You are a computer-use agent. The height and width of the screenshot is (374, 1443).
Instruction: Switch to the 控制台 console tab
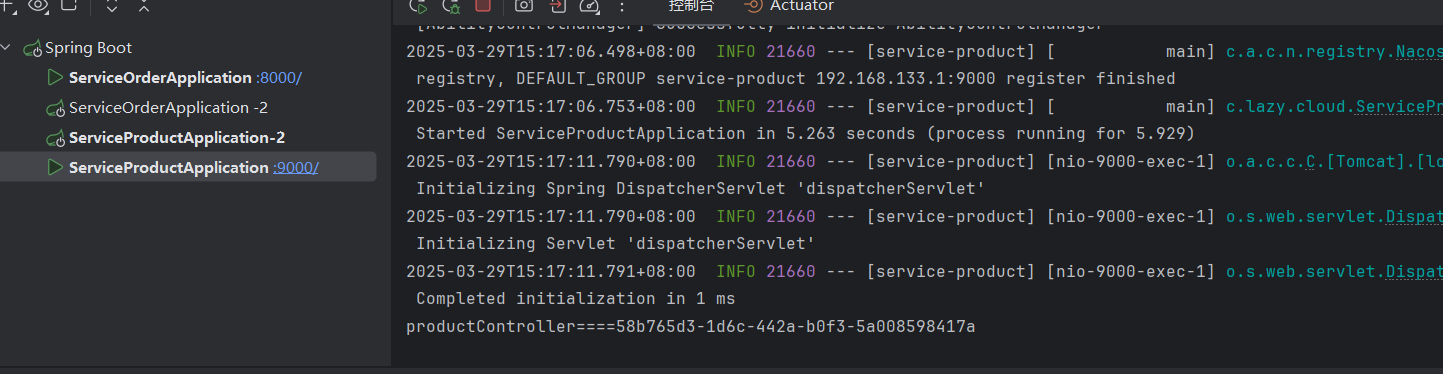click(x=691, y=5)
